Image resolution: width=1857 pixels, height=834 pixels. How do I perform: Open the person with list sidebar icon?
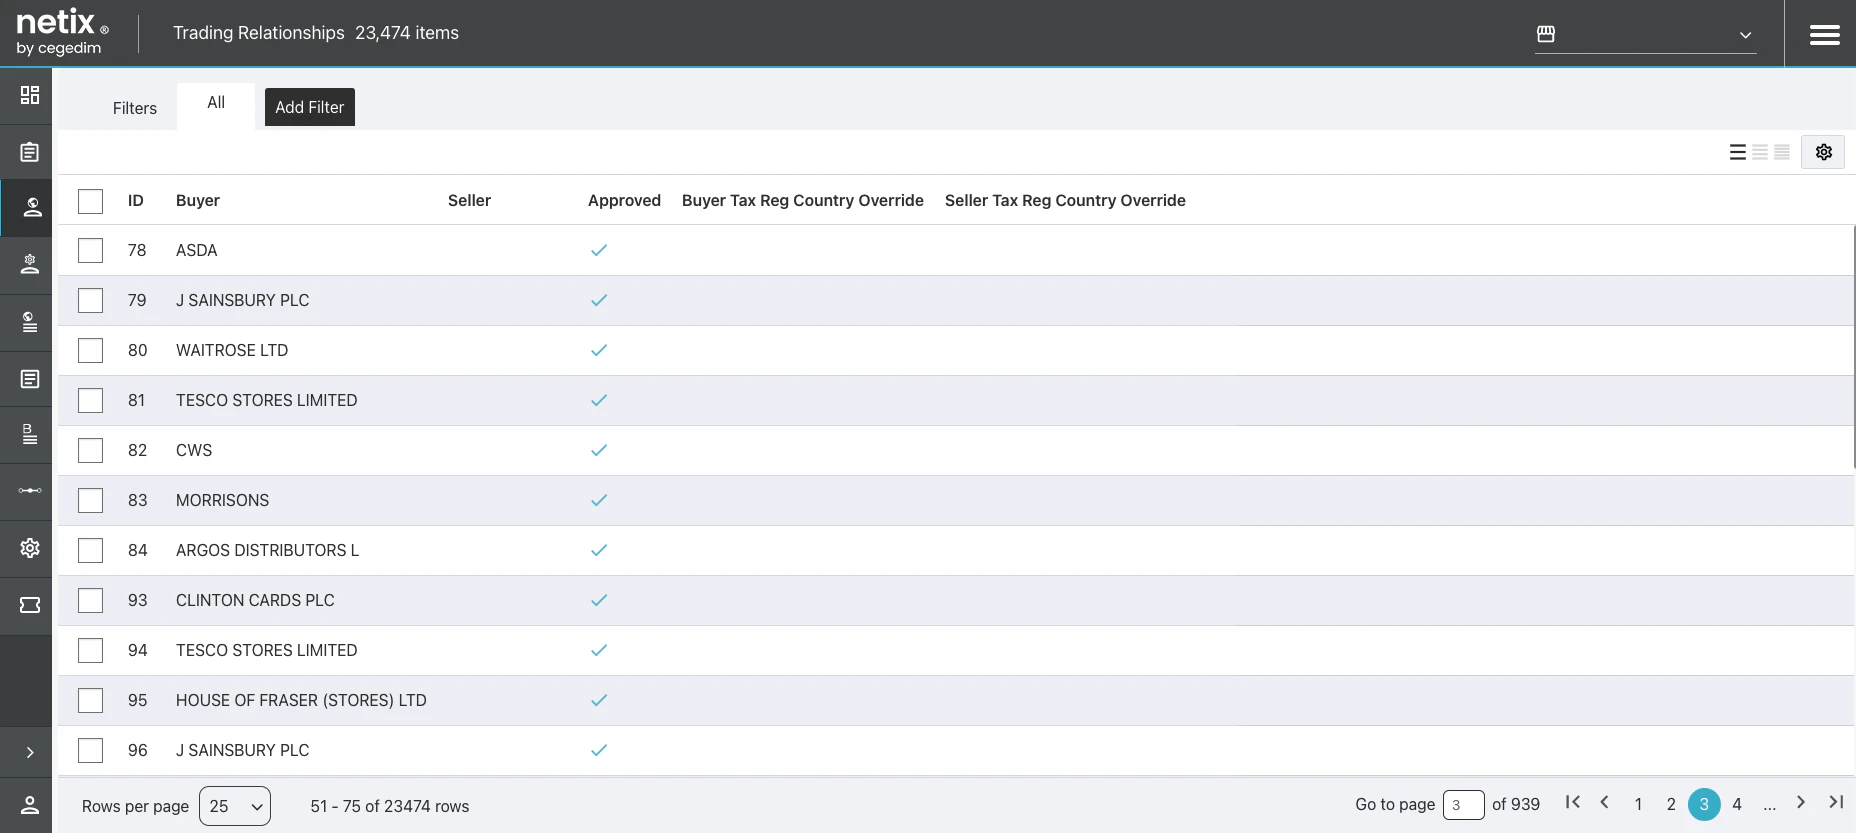coord(30,322)
